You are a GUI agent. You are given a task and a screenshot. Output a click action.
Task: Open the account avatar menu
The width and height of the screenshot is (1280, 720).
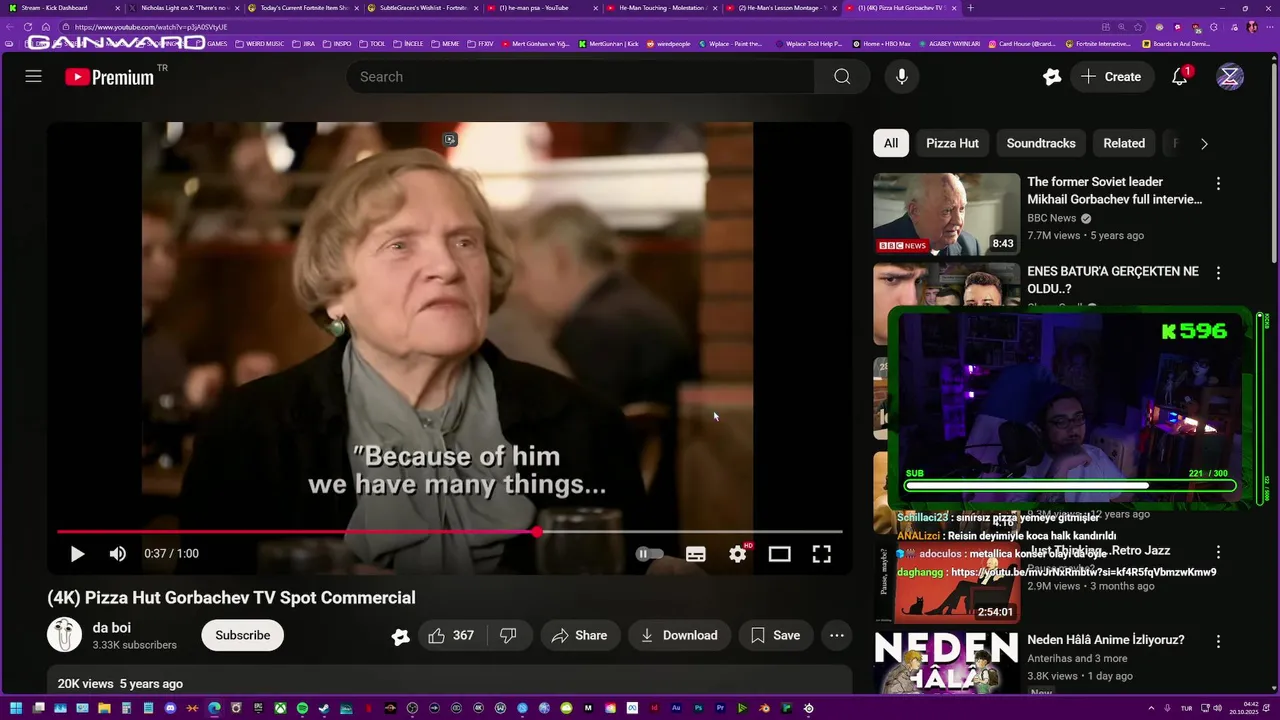pos(1230,77)
